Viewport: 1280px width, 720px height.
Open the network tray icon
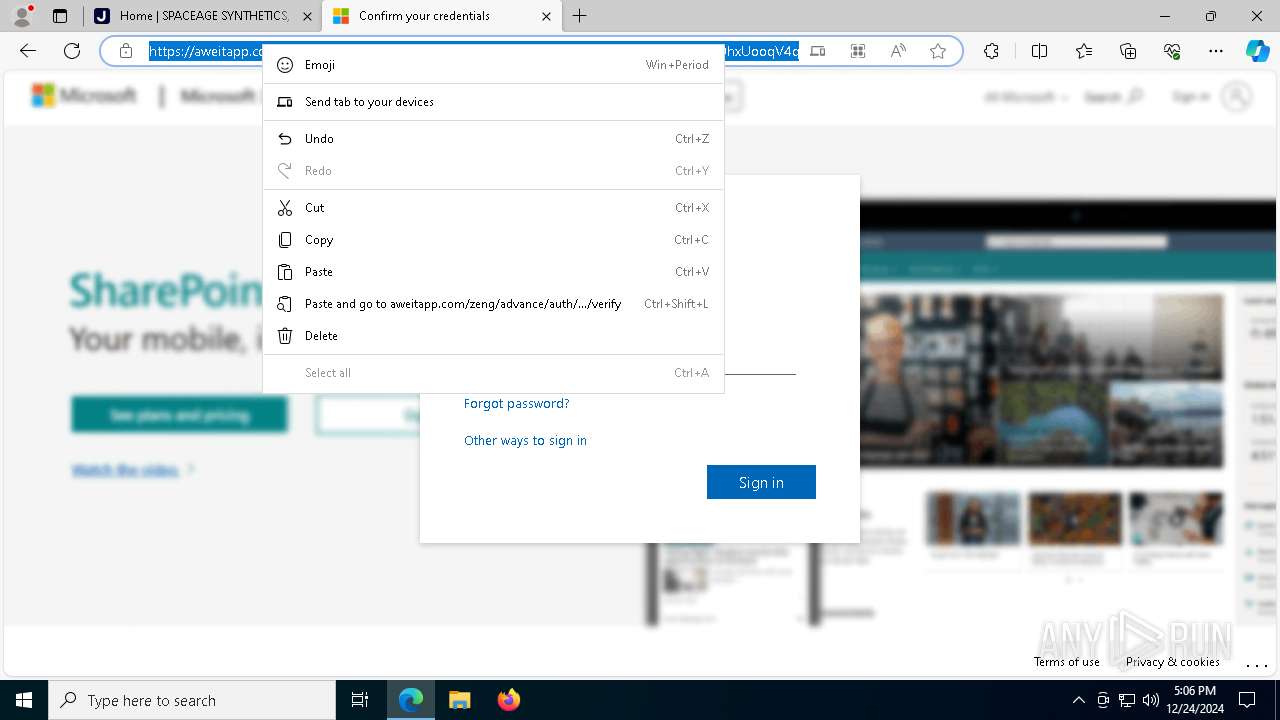tap(1127, 700)
